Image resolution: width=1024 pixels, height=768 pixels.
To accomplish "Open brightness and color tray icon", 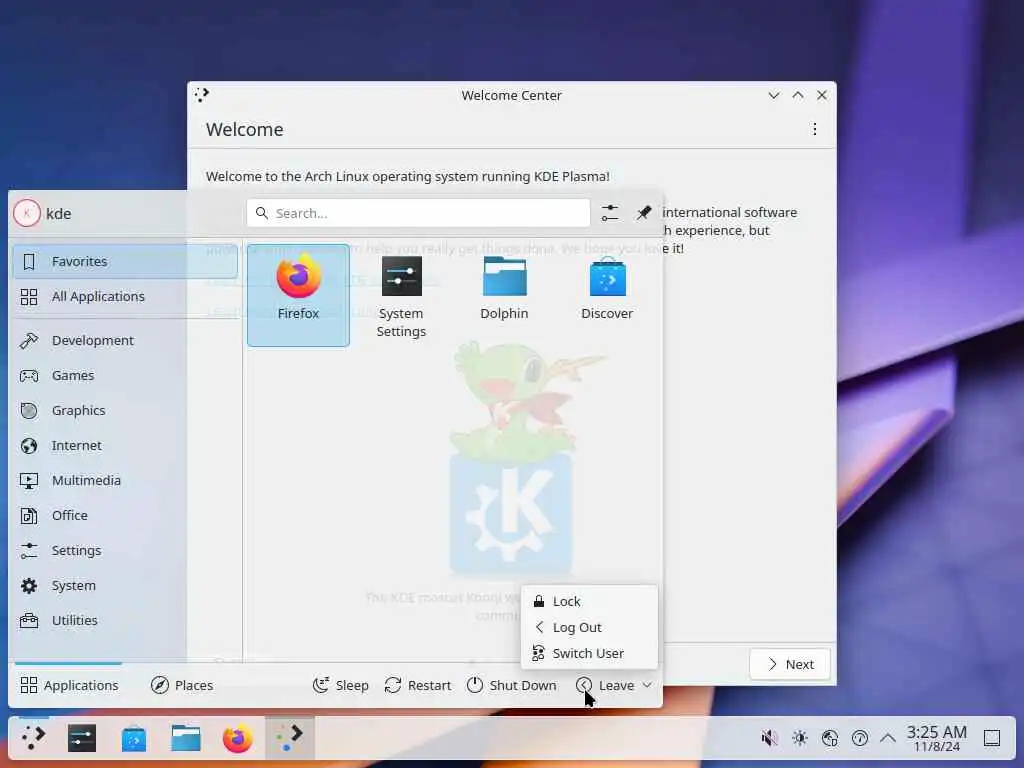I will coord(799,738).
